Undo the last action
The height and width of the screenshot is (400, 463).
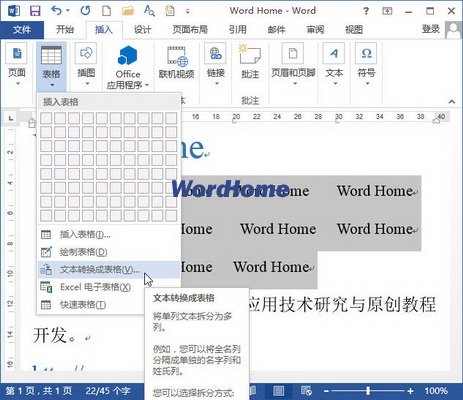(56, 11)
